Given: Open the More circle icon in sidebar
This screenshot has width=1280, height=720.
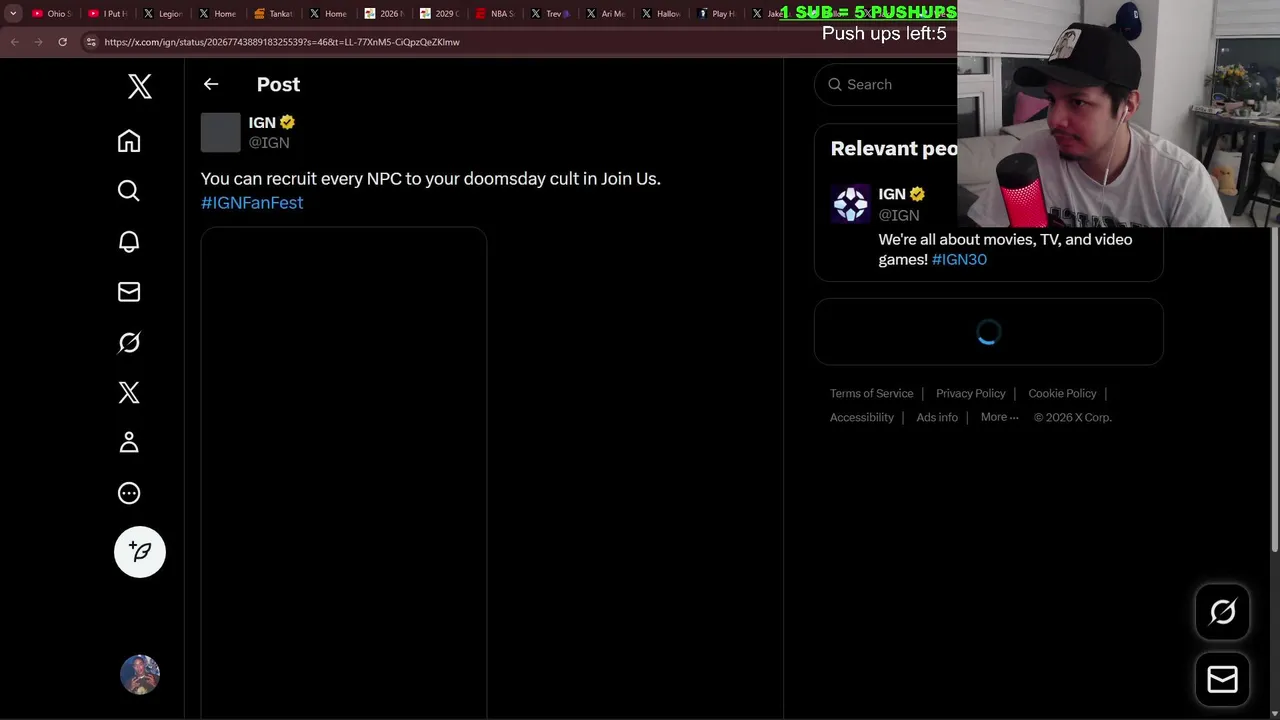Looking at the screenshot, I should [129, 493].
